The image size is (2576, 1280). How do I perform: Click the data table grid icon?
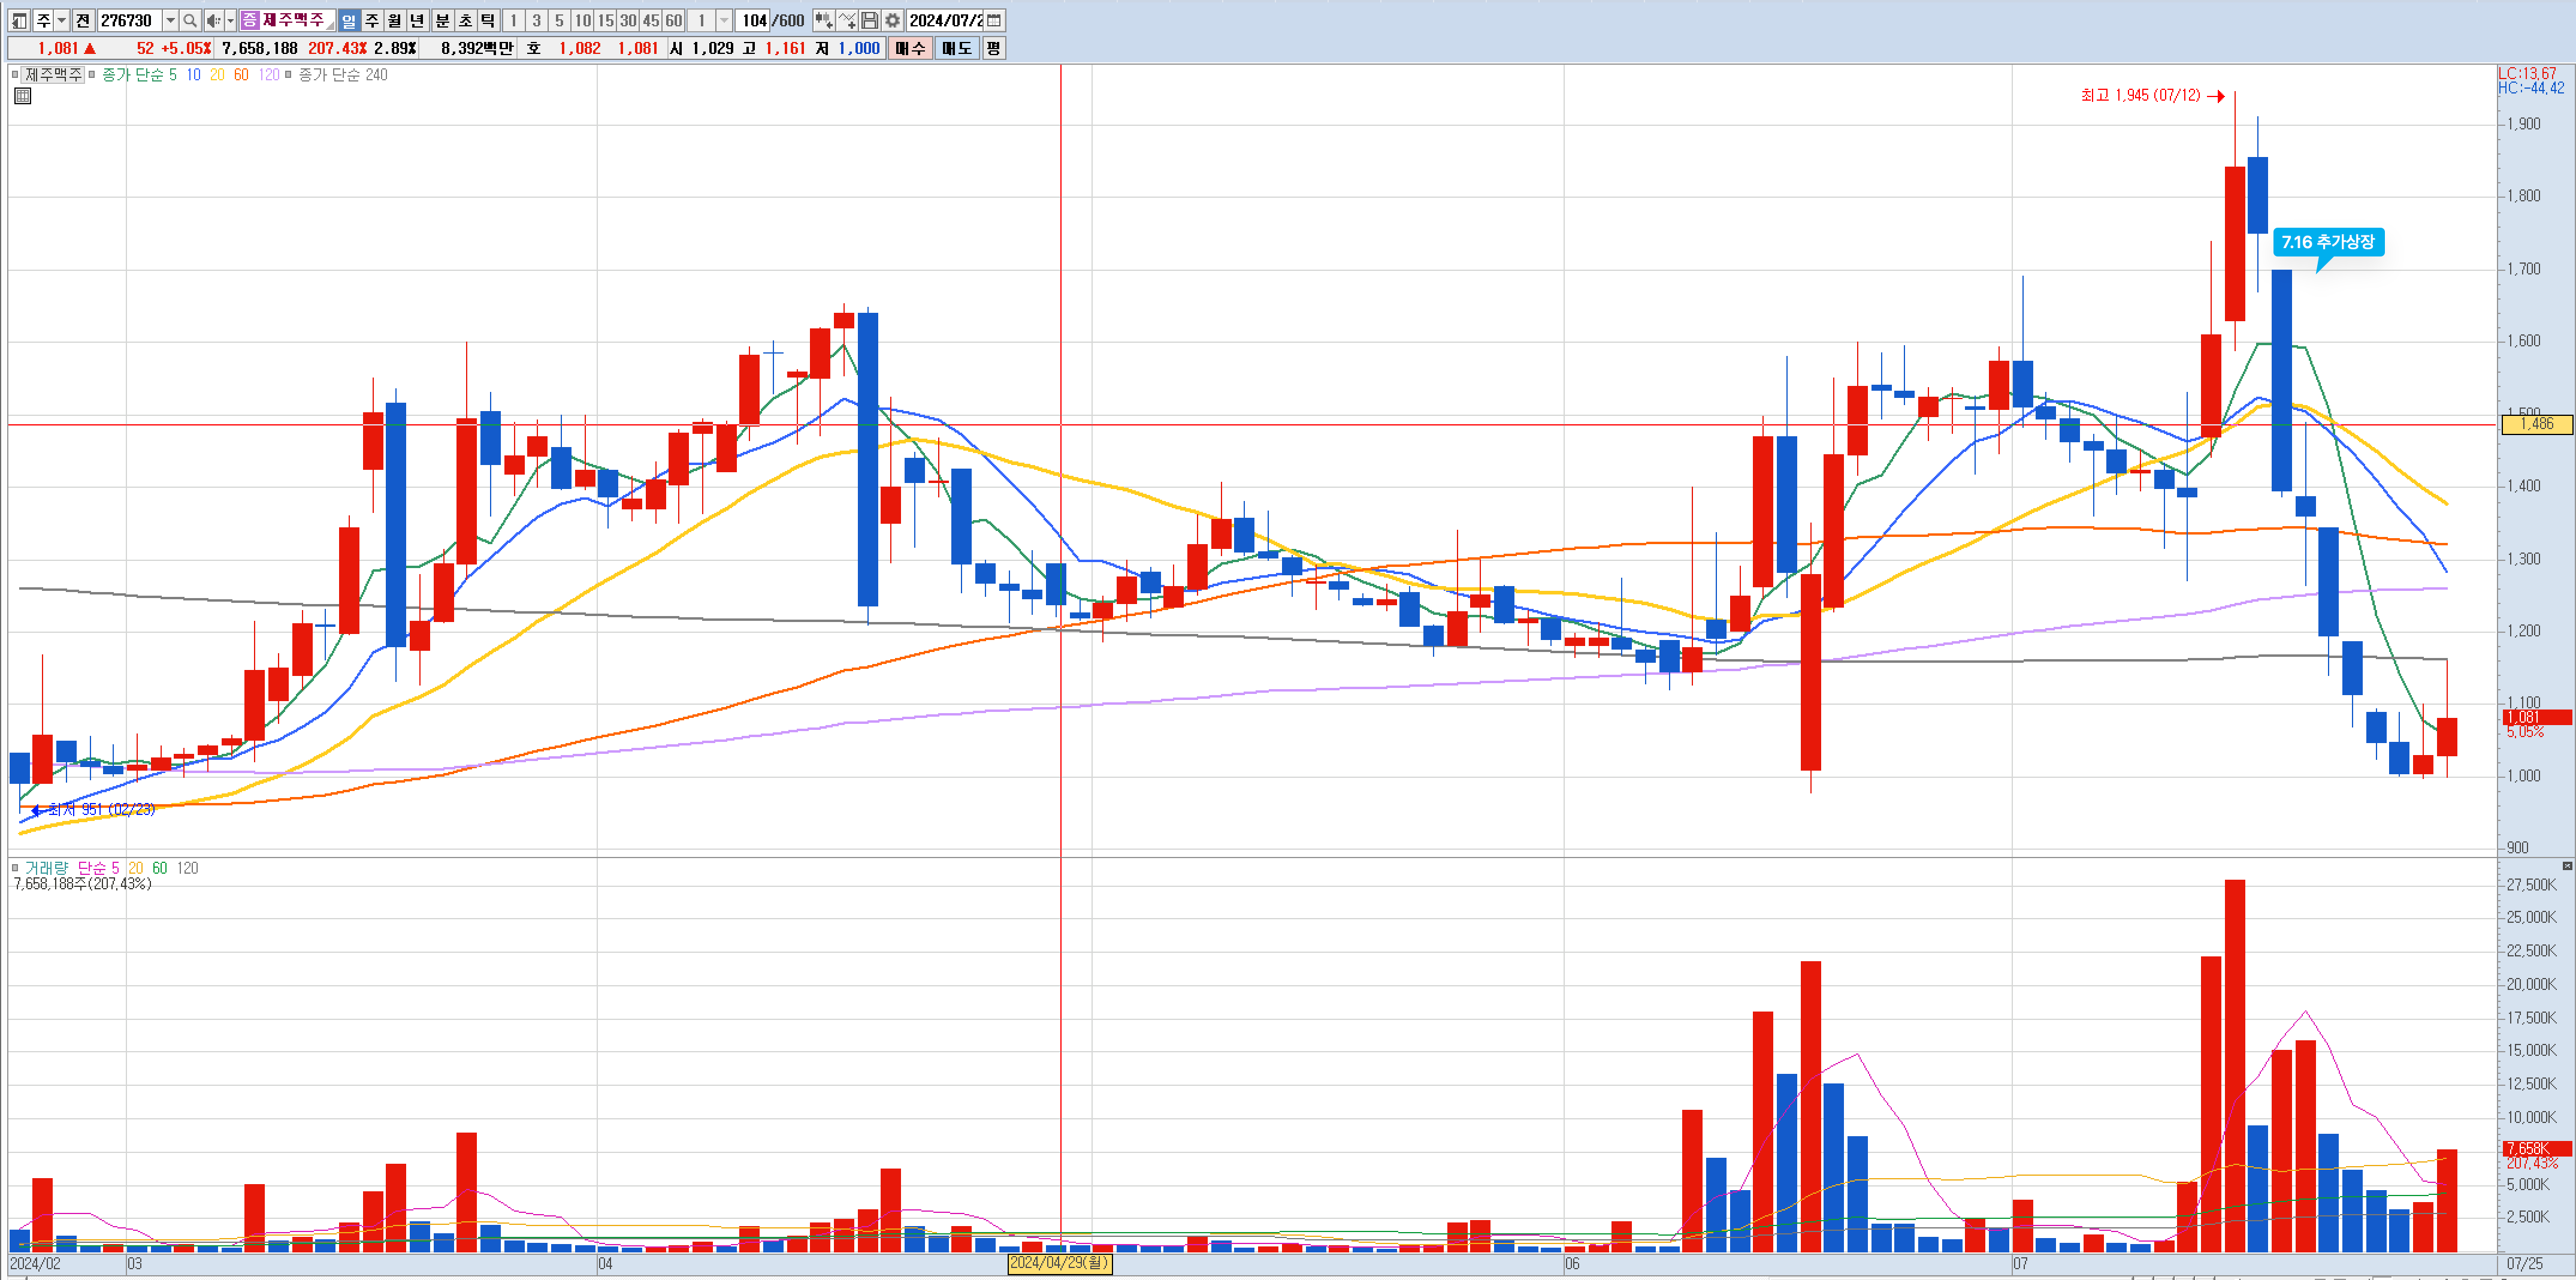click(x=23, y=96)
